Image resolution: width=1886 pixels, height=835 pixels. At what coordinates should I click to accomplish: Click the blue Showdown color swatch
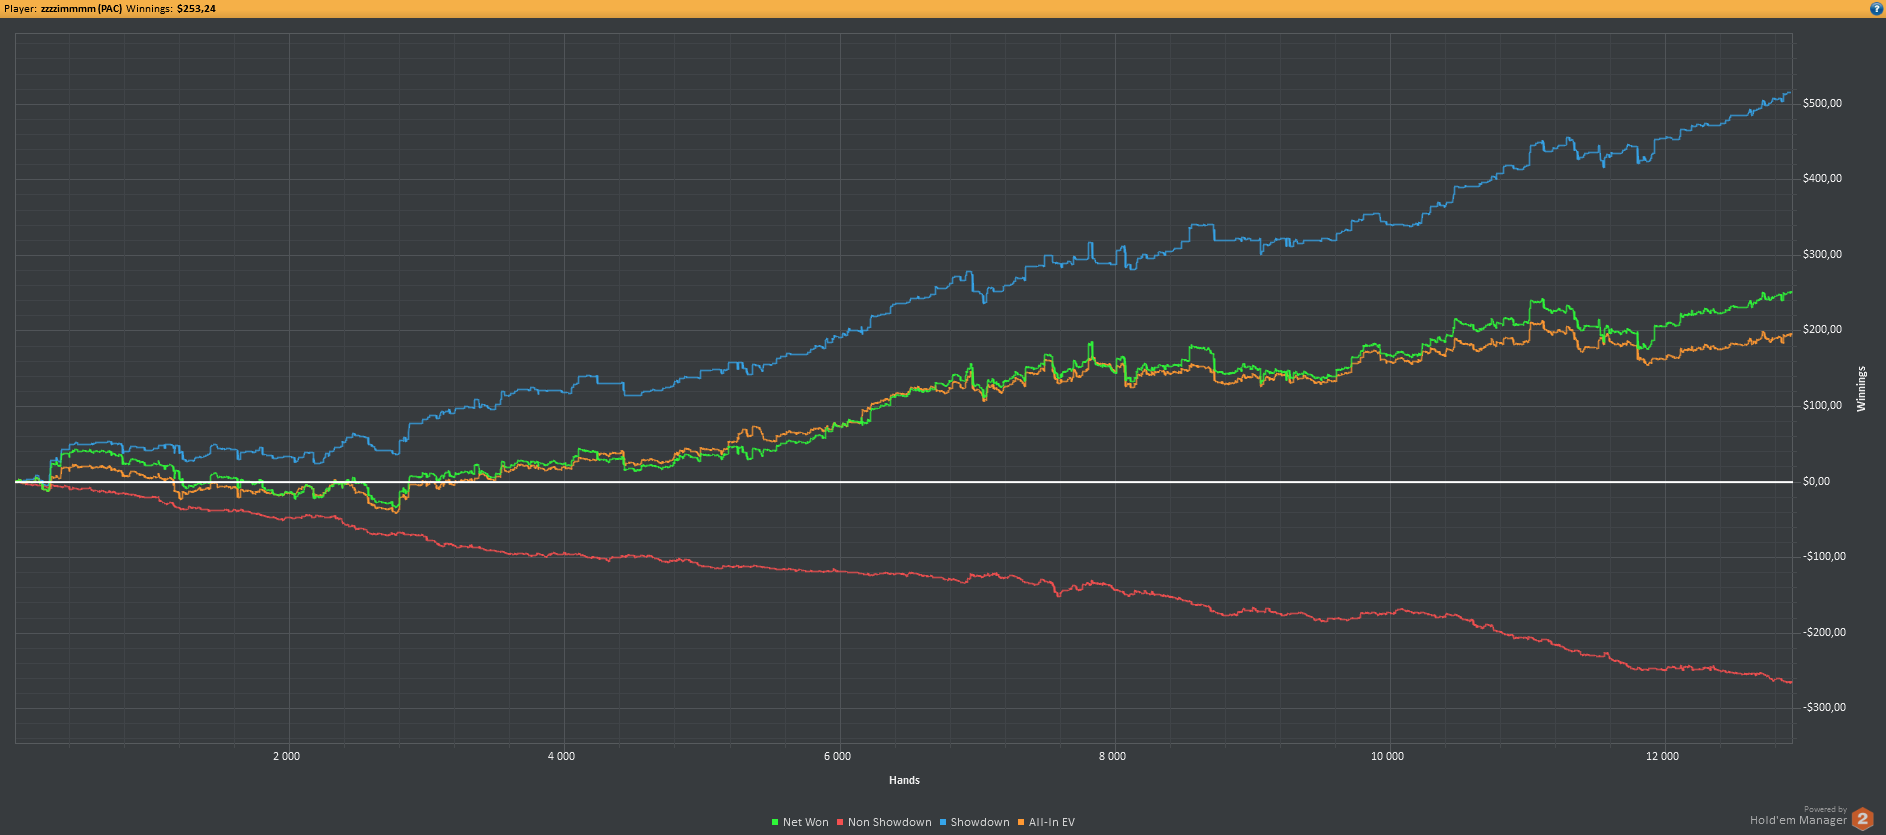(x=943, y=822)
